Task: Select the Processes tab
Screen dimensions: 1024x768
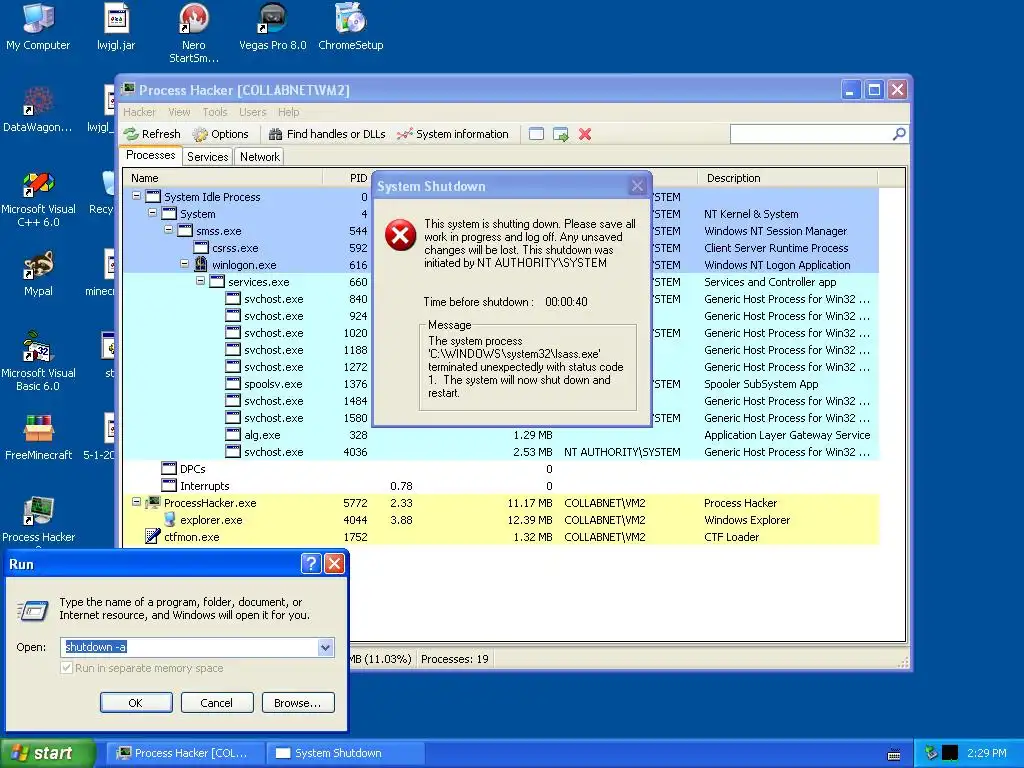Action: tap(151, 155)
